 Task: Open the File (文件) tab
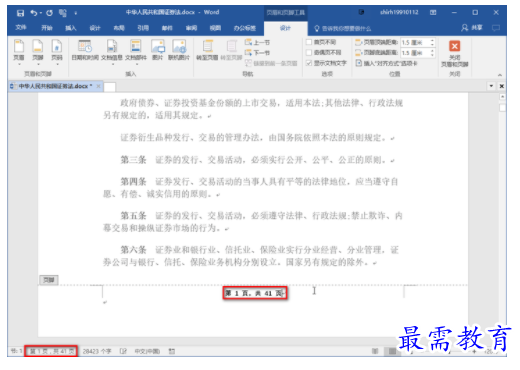[20, 28]
